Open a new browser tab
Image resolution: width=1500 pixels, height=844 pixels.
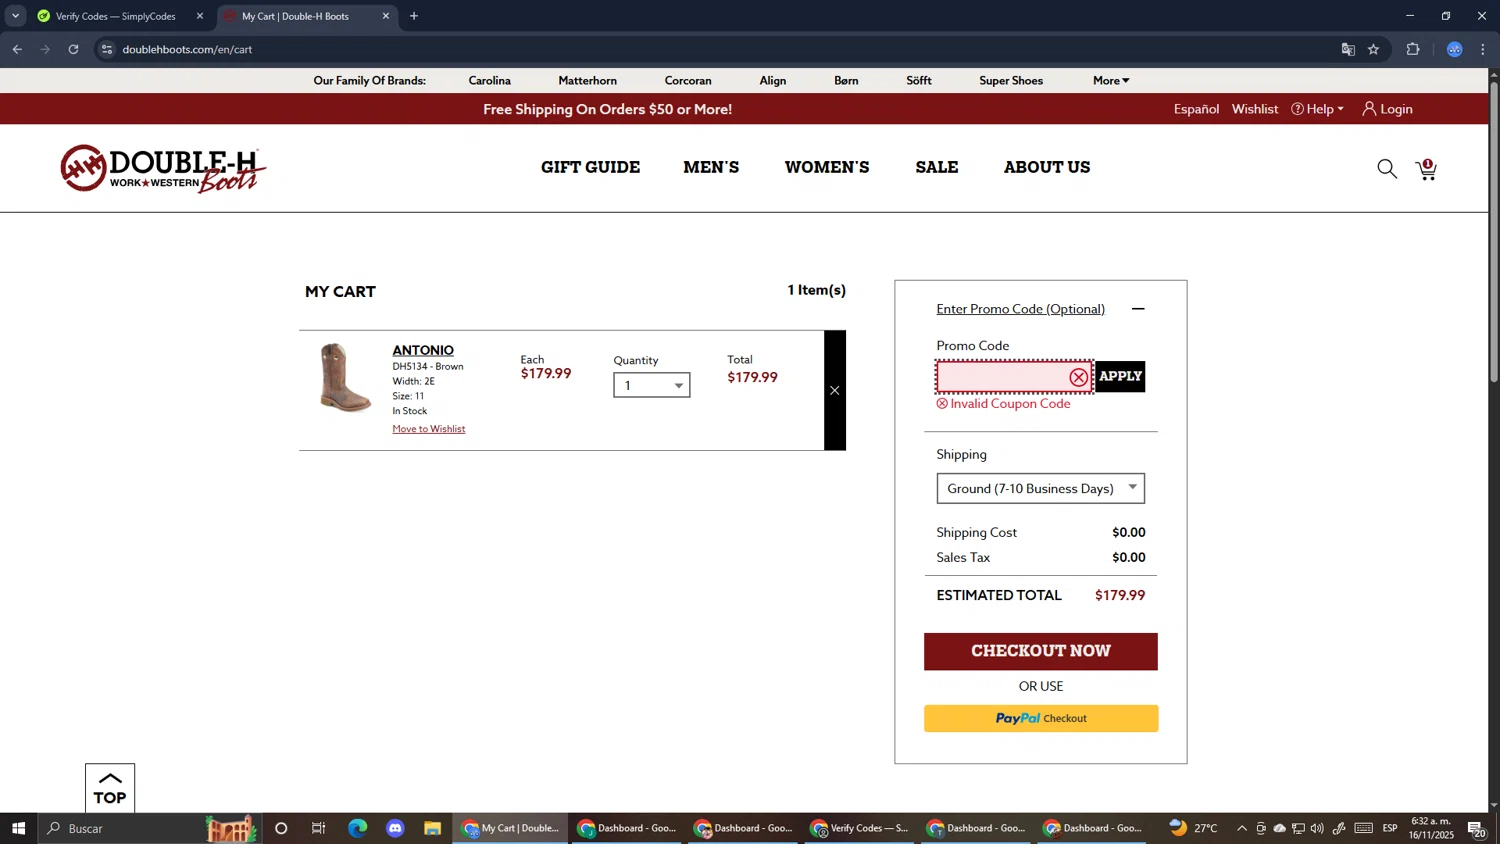(414, 16)
